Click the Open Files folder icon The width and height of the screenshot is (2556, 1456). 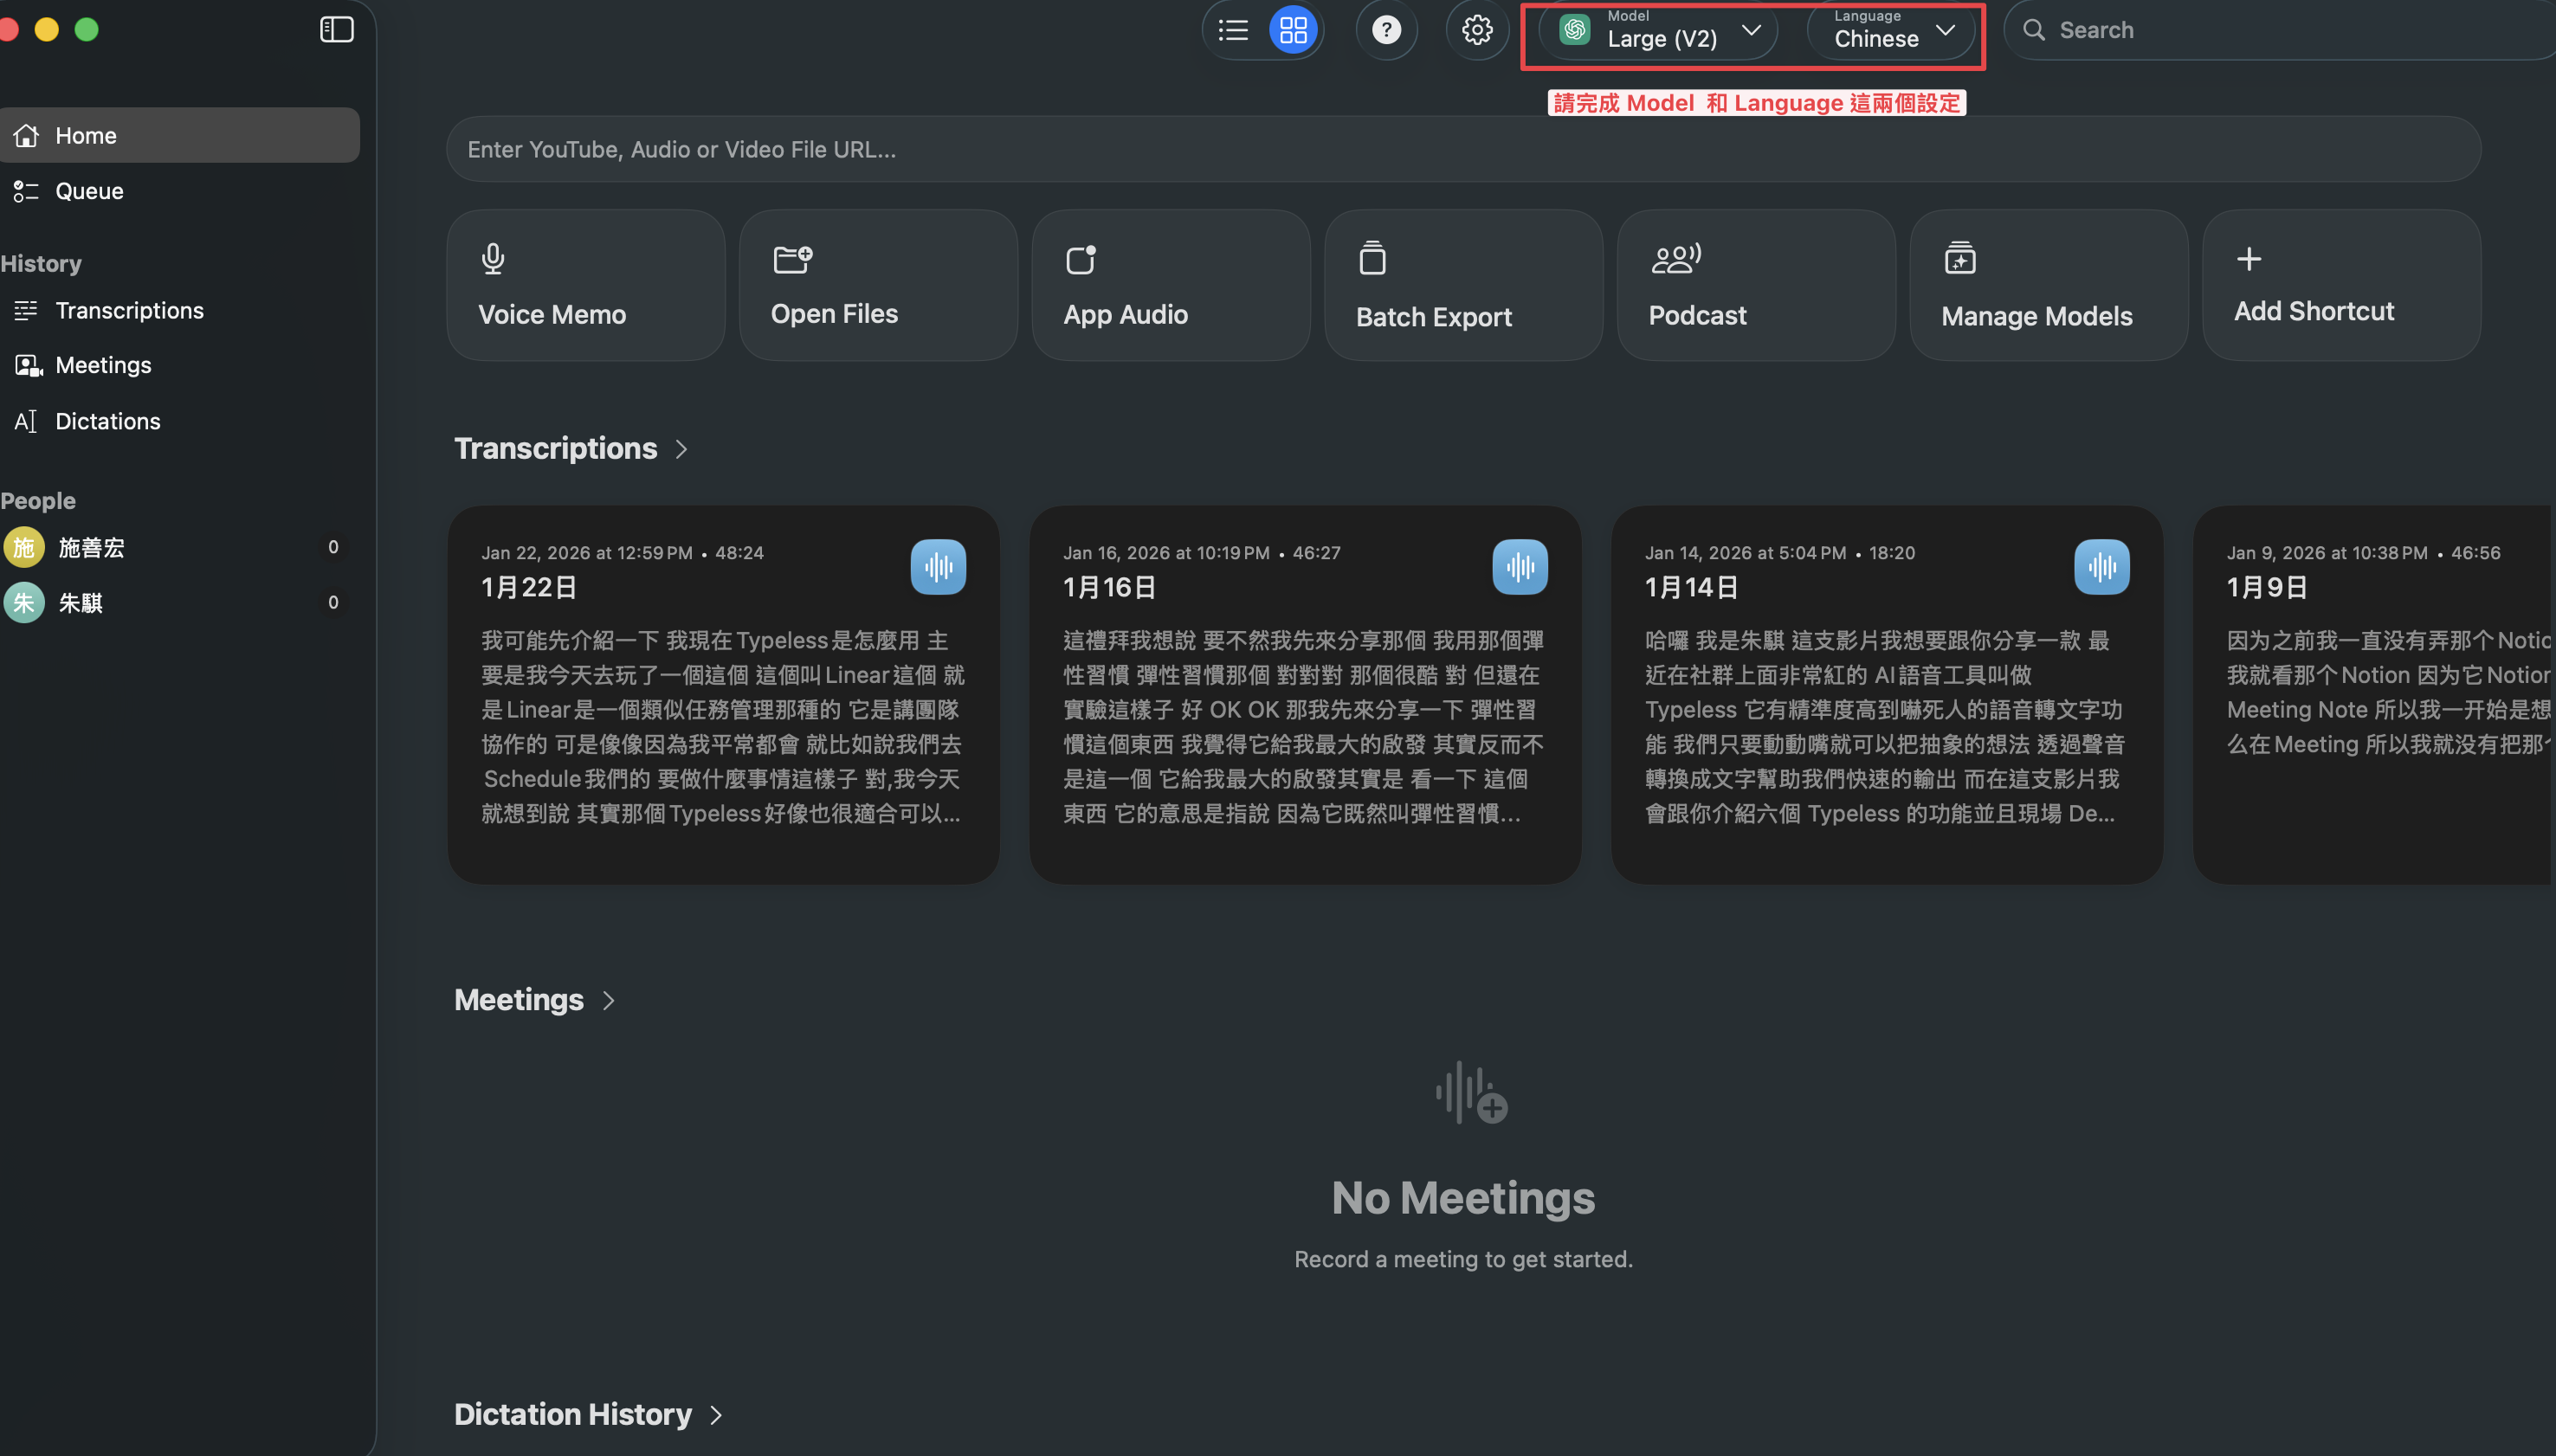(x=792, y=259)
